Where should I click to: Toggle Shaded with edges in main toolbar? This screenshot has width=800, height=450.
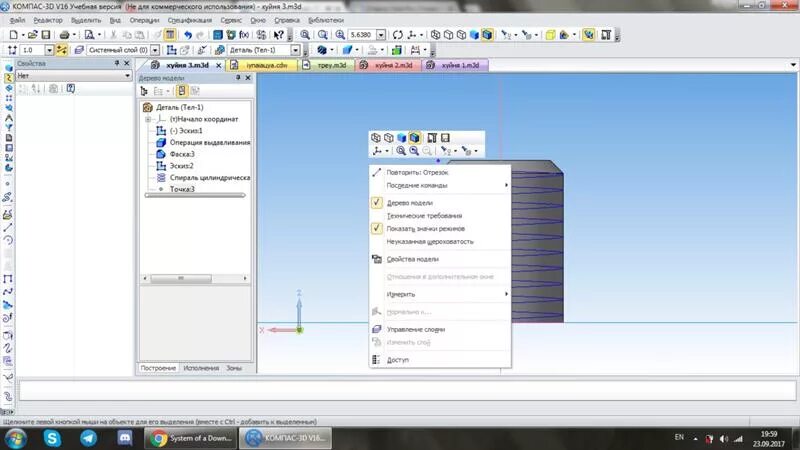click(487, 35)
